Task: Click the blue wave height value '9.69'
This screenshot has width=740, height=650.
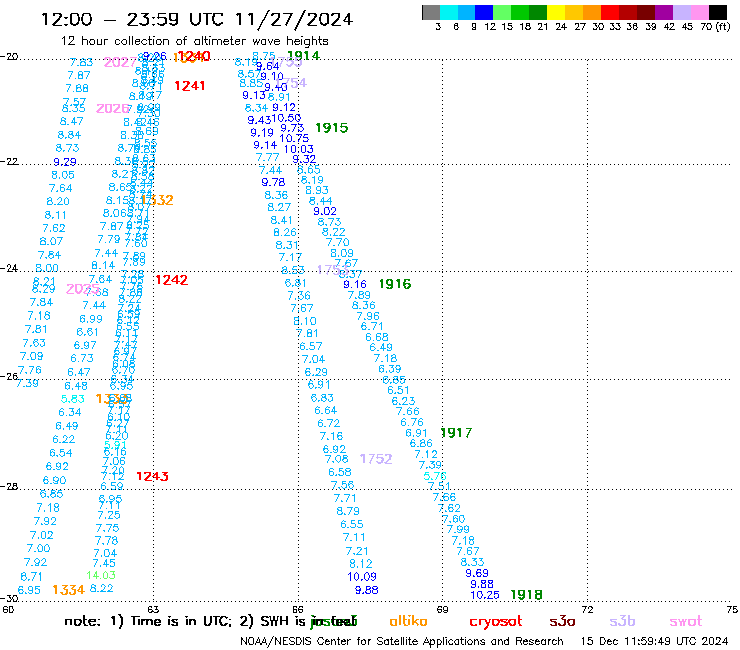Action: coord(477,573)
